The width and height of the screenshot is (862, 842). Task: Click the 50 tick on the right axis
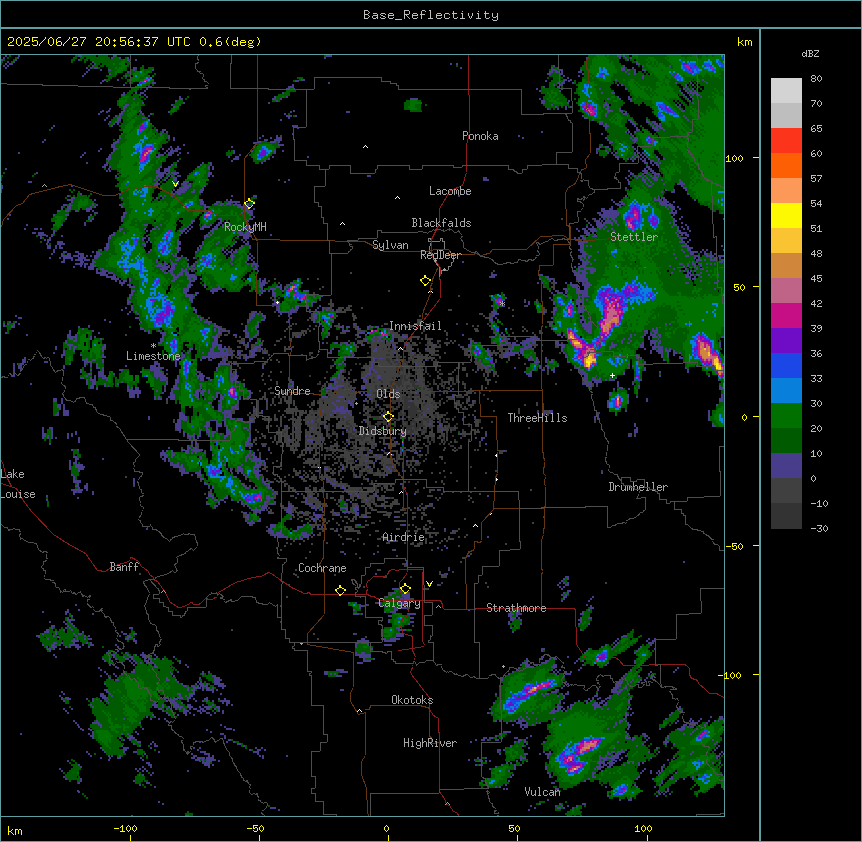pos(739,287)
